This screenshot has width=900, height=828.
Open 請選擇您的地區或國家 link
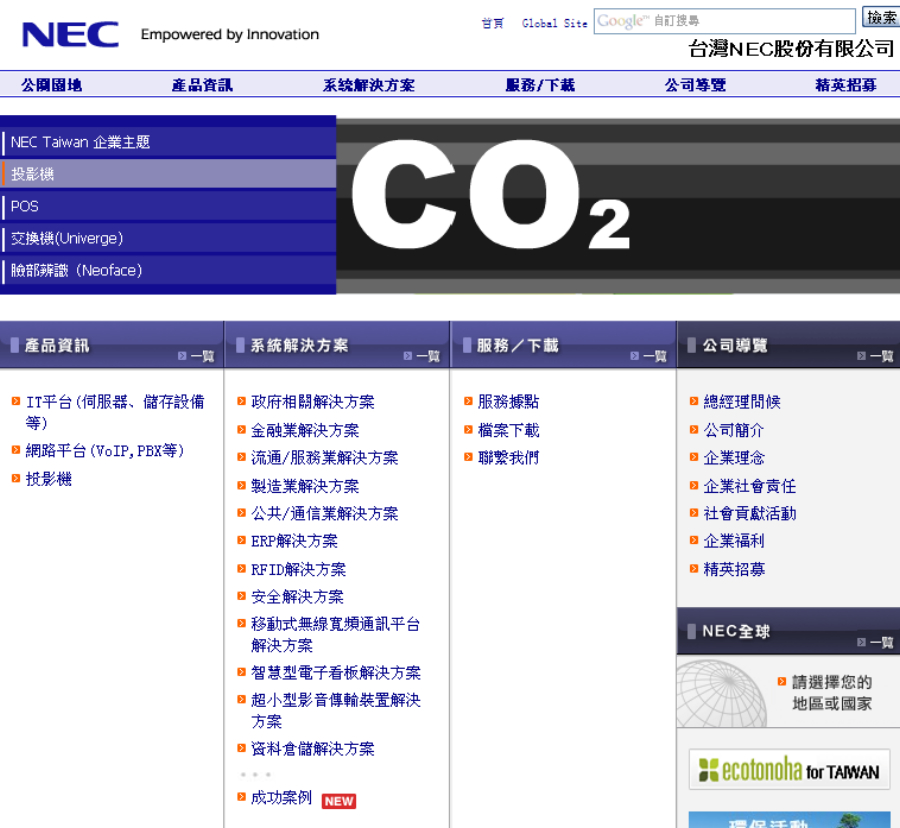click(x=832, y=693)
